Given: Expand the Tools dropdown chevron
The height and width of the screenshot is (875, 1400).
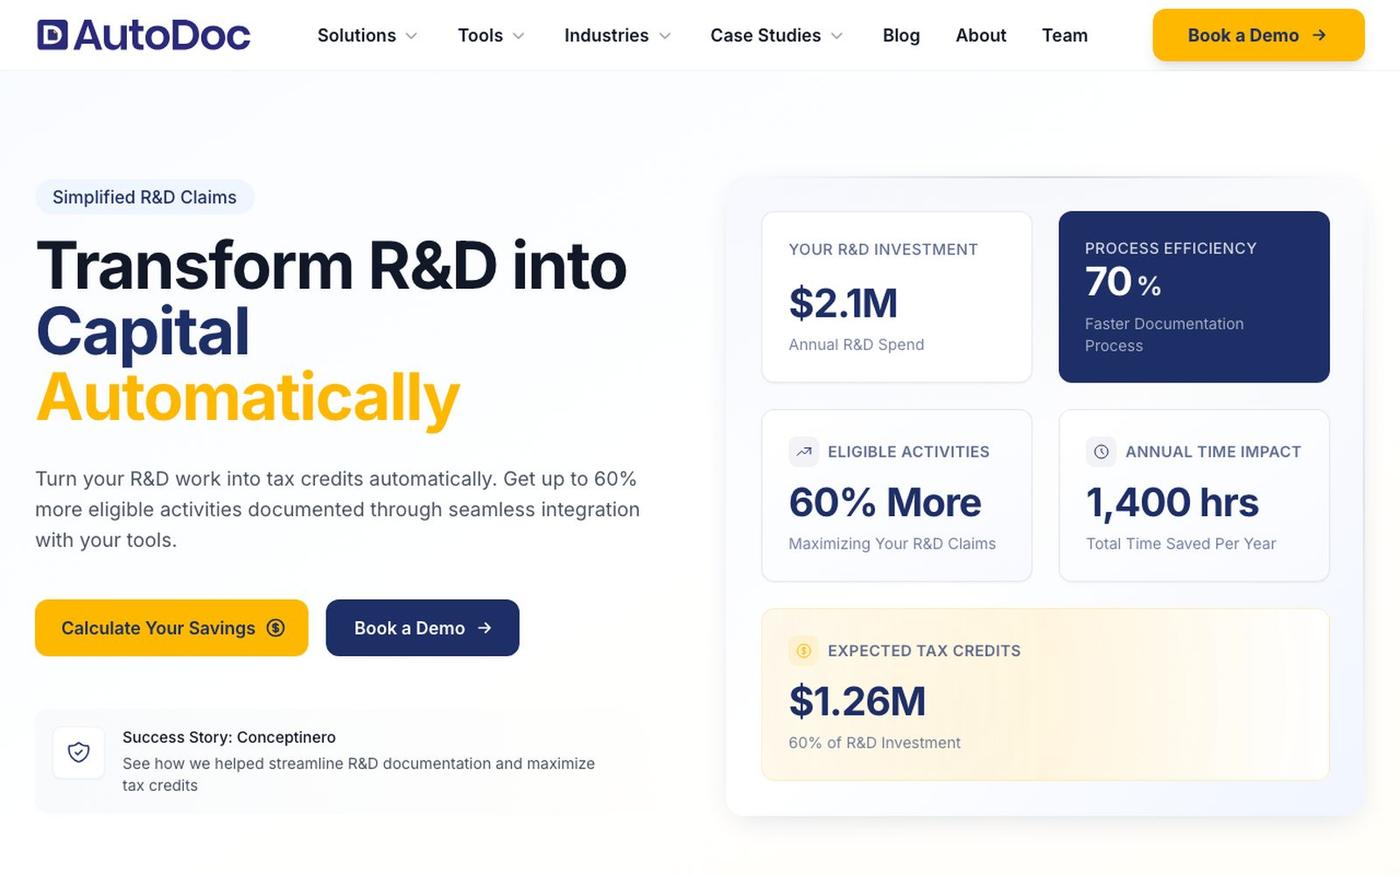Looking at the screenshot, I should point(518,36).
